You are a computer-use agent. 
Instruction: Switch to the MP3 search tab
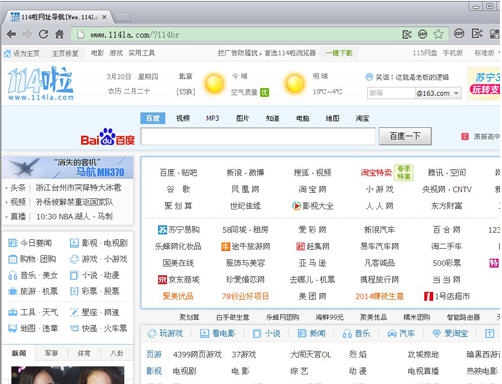(212, 118)
